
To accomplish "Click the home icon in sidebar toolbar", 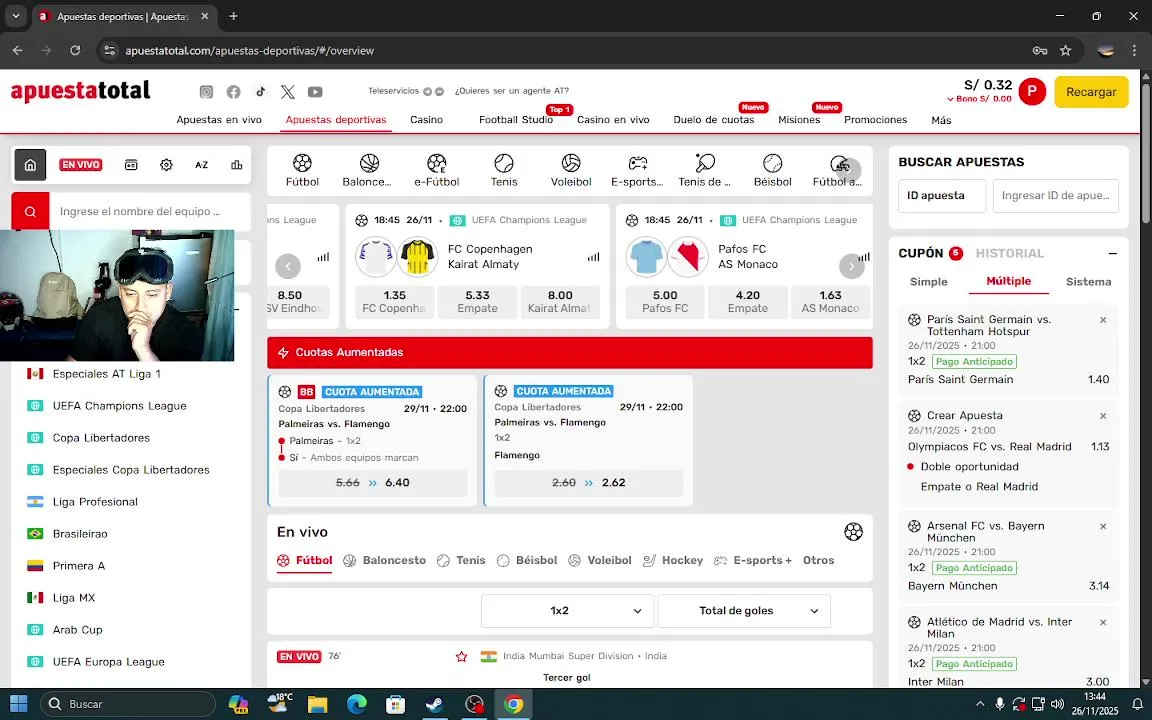I will 30,165.
